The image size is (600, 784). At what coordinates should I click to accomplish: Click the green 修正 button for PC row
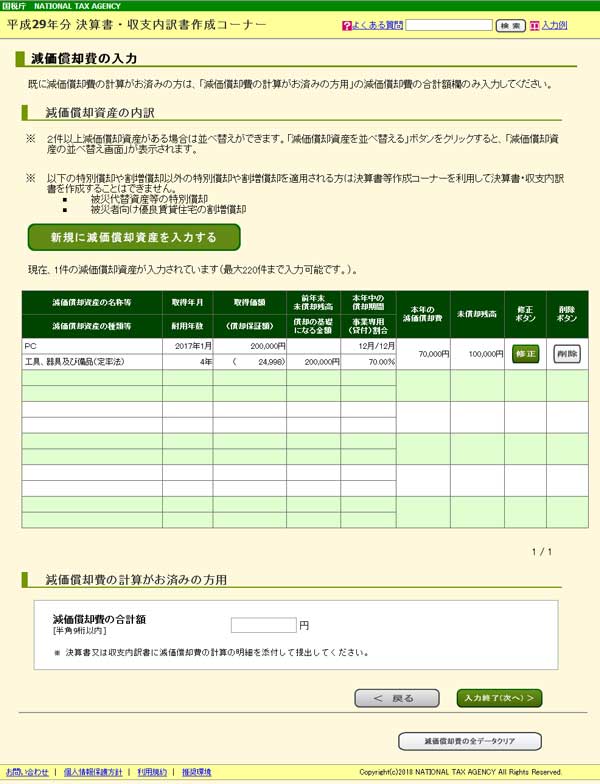(525, 354)
